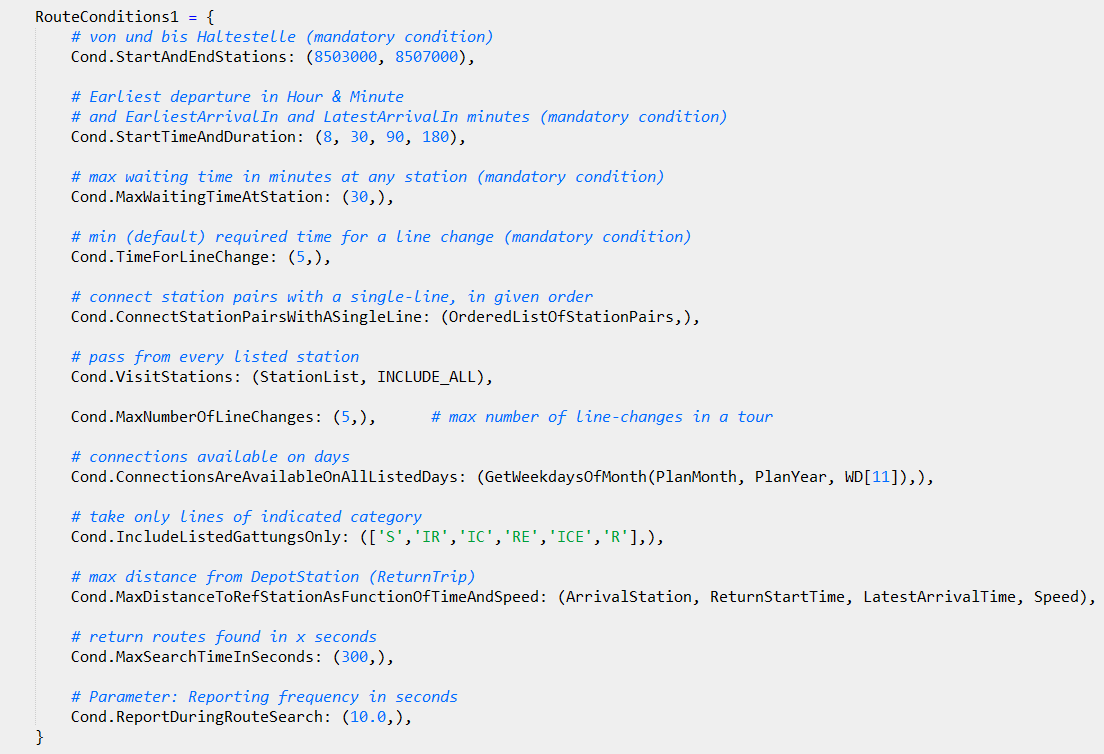The height and width of the screenshot is (754, 1104).
Task: Click the value 5 for TimeForLineChange
Action: pyautogui.click(x=301, y=257)
